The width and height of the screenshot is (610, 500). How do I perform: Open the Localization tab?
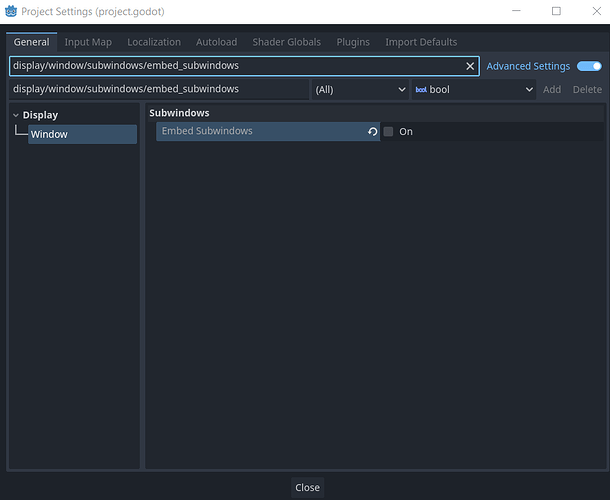point(154,42)
